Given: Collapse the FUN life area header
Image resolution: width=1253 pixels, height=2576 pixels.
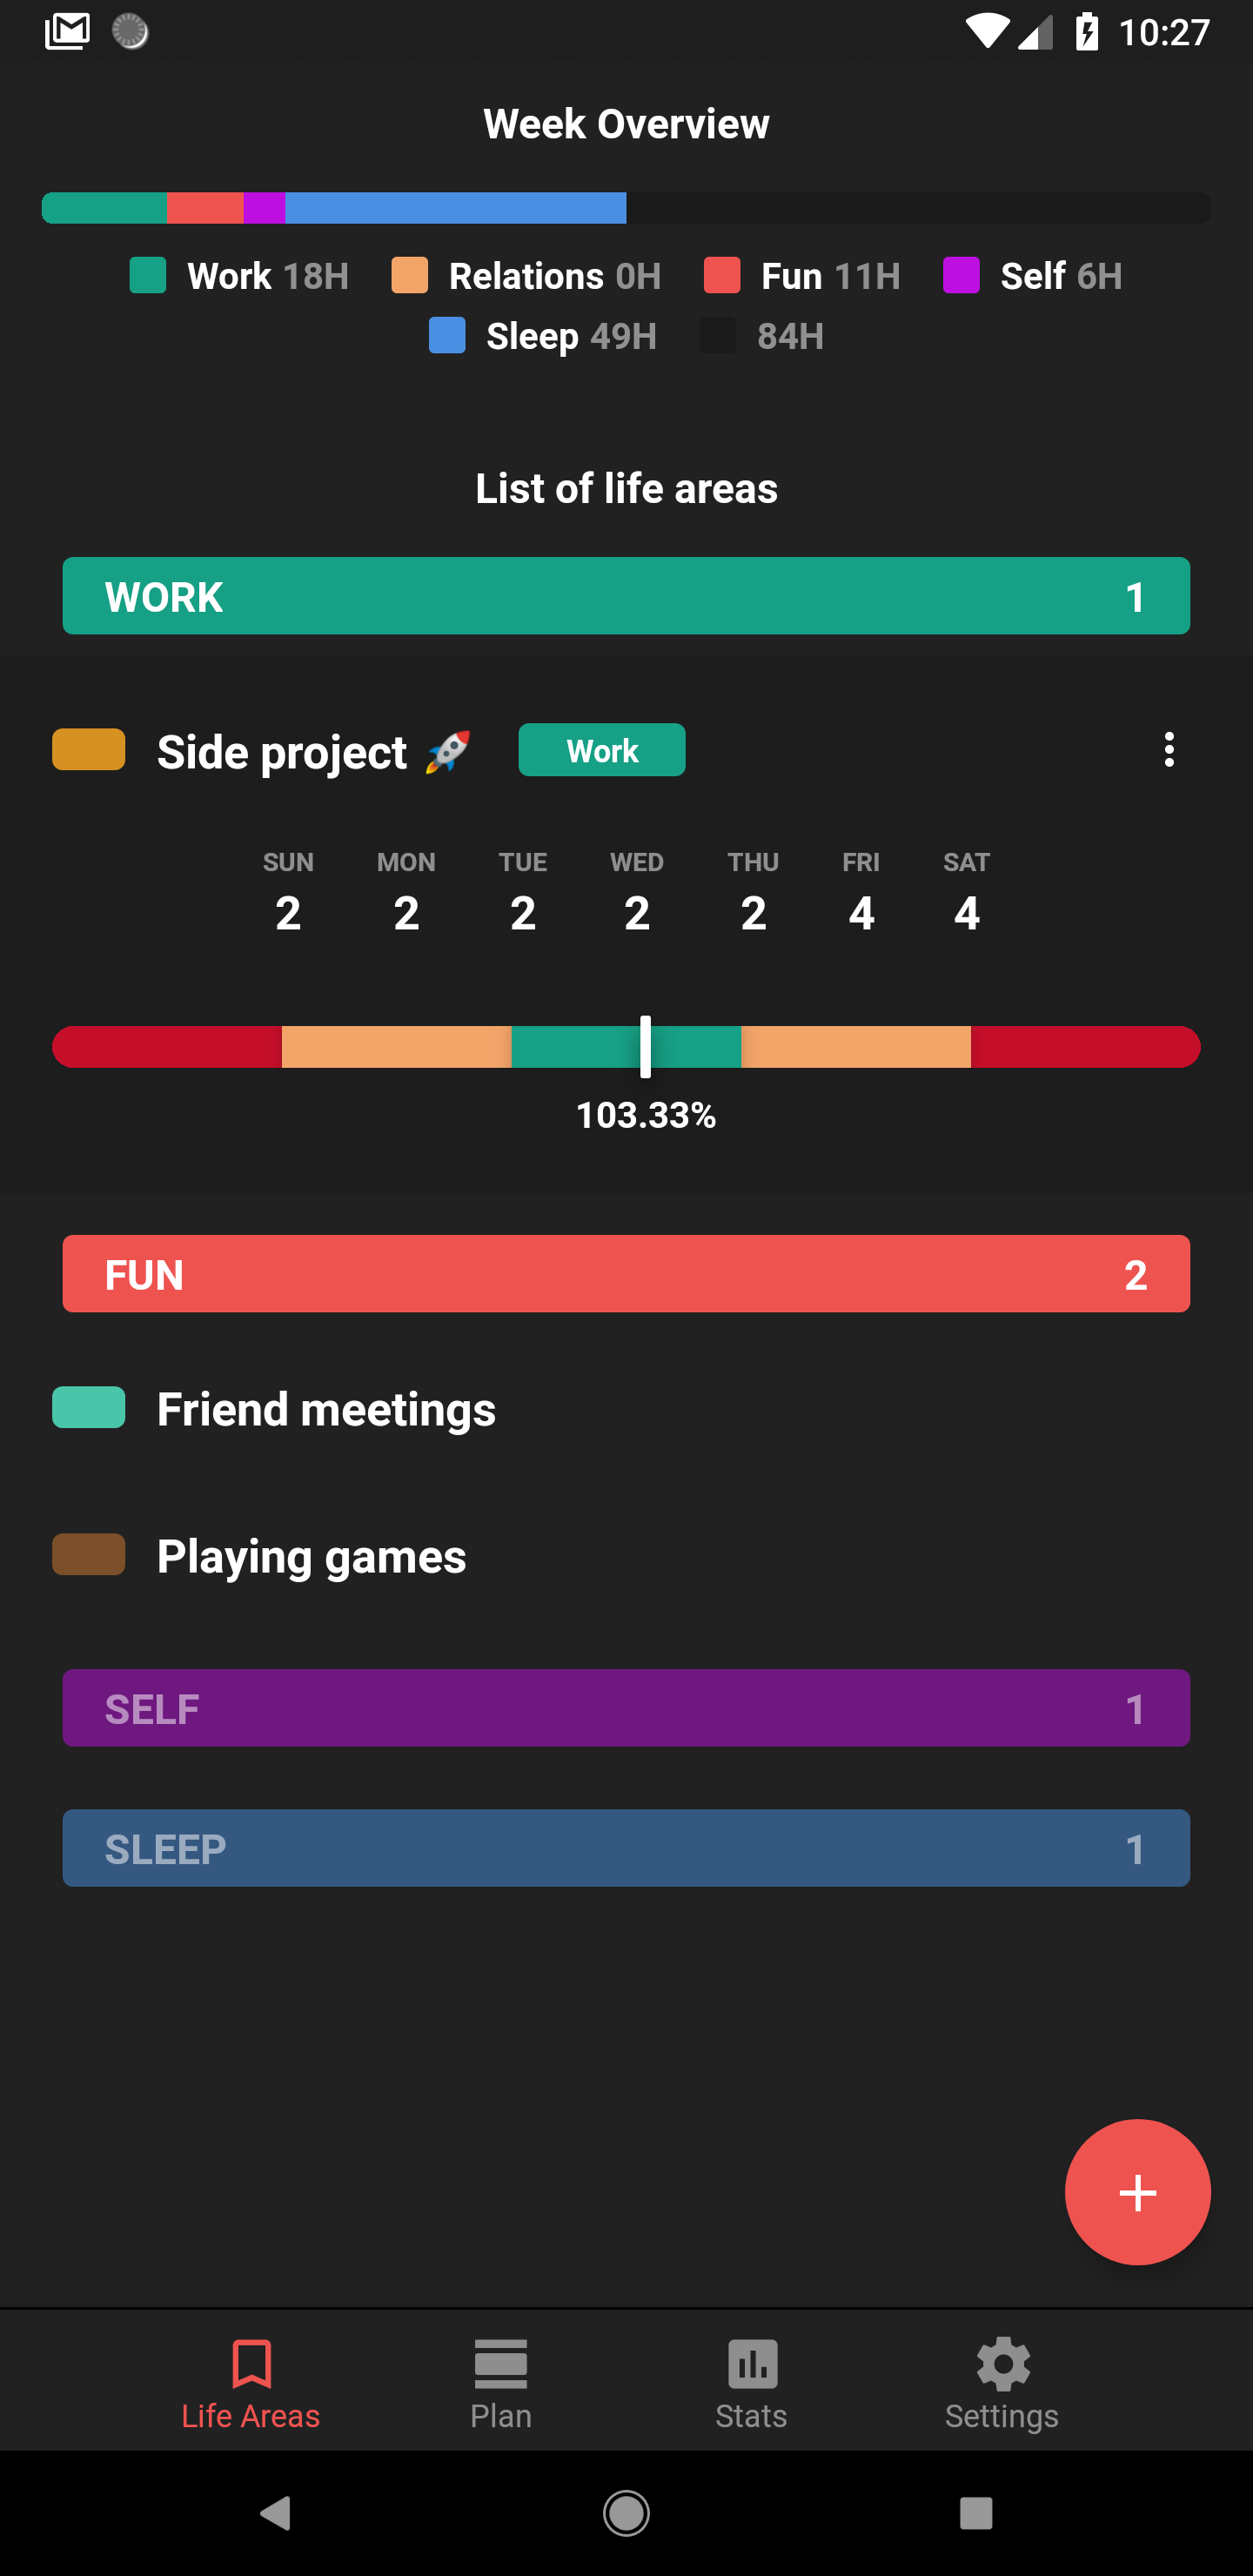Looking at the screenshot, I should coord(626,1274).
